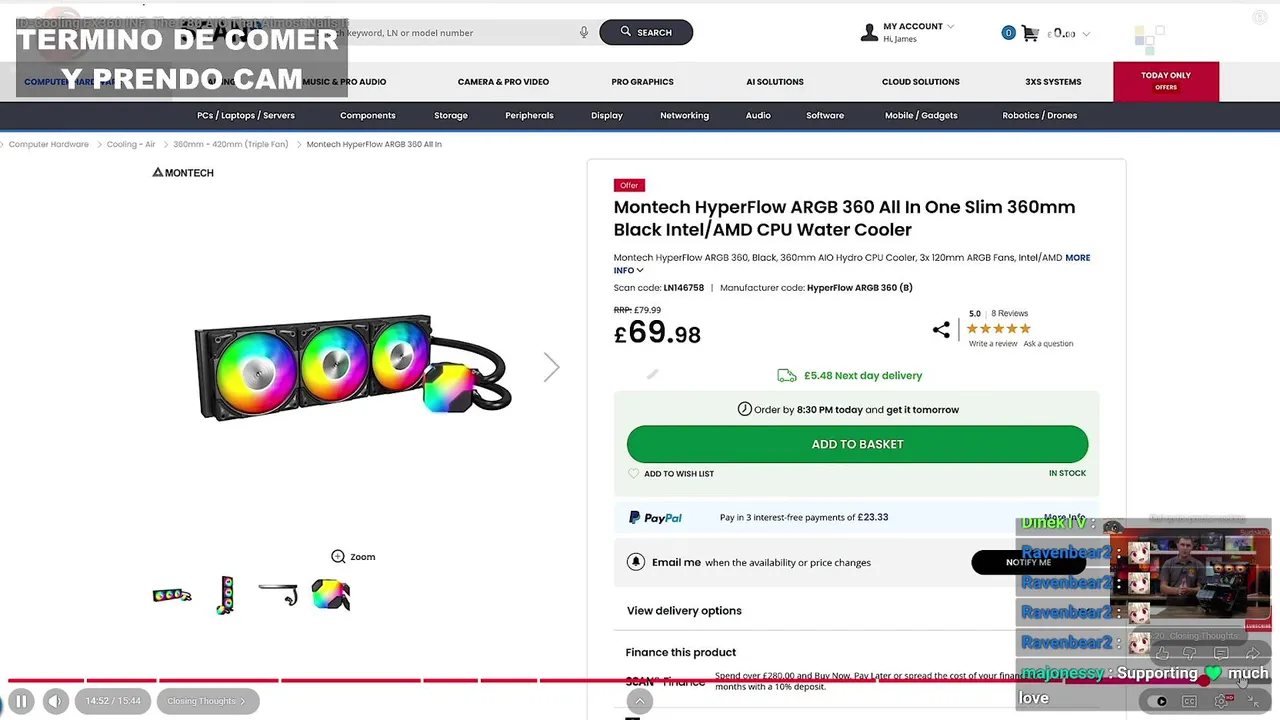Screen dimensions: 1280x720
Task: Expand the My Account dropdown arrow
Action: tap(950, 26)
